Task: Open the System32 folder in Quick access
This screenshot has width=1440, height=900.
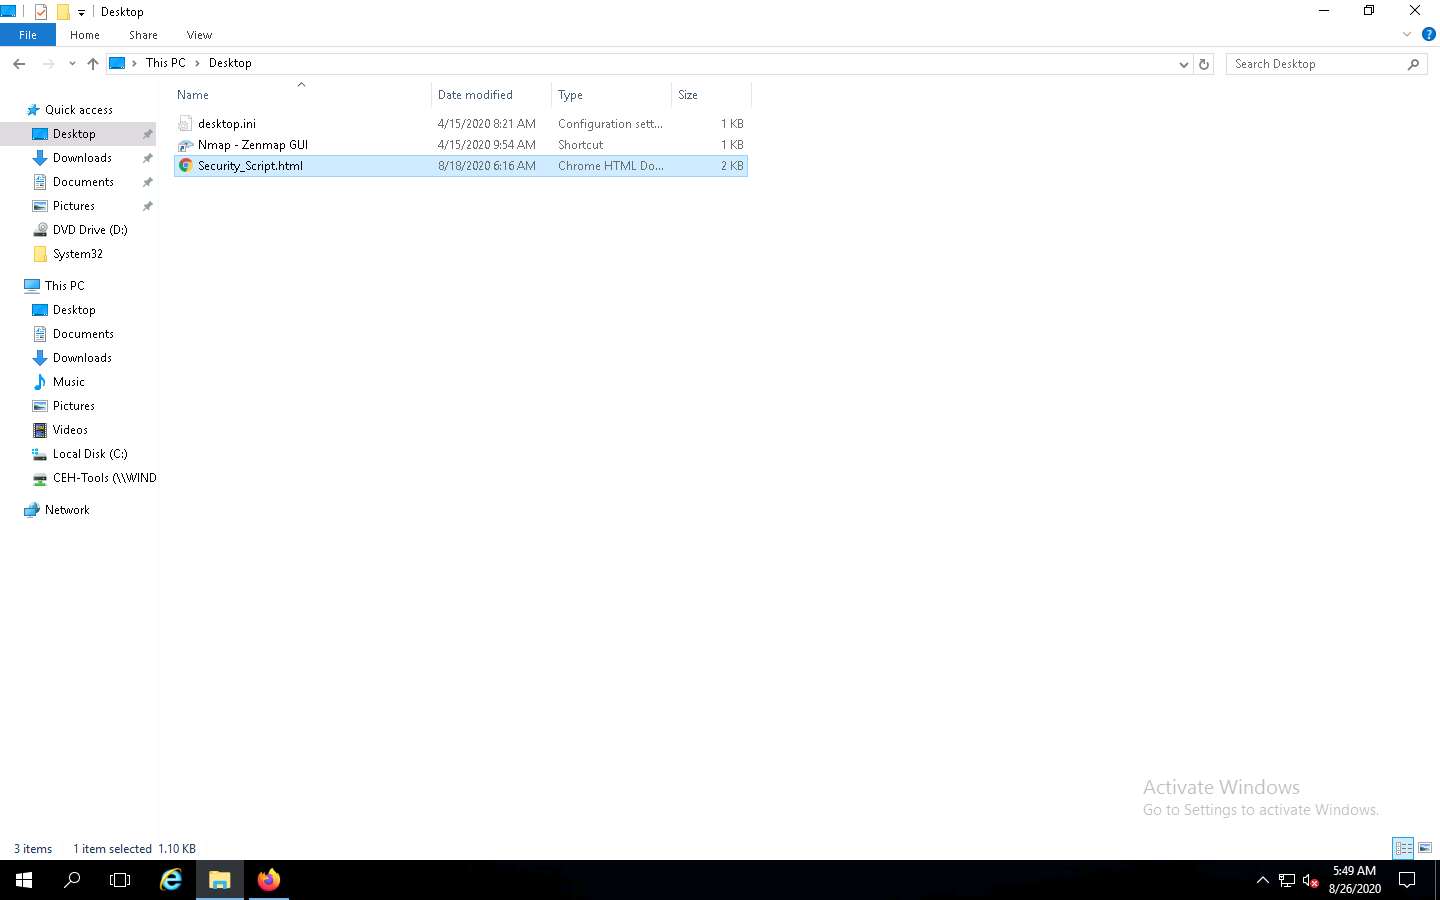Action: point(76,253)
